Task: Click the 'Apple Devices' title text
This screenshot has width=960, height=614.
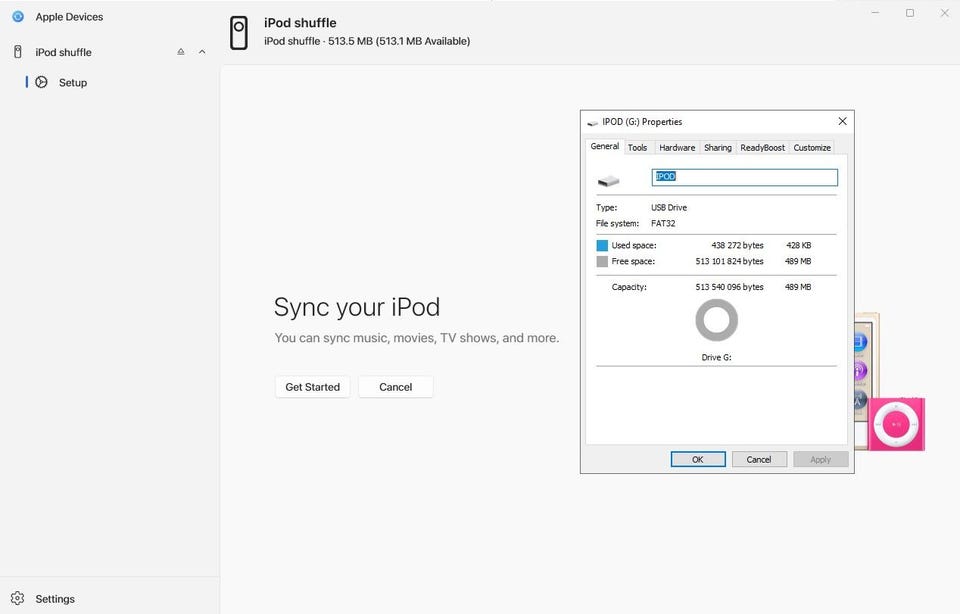Action: pyautogui.click(x=69, y=17)
